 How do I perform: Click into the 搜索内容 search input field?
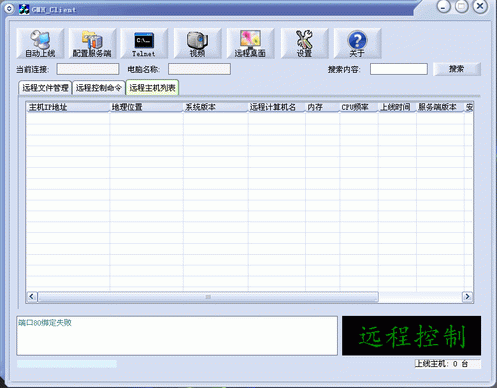click(x=399, y=69)
